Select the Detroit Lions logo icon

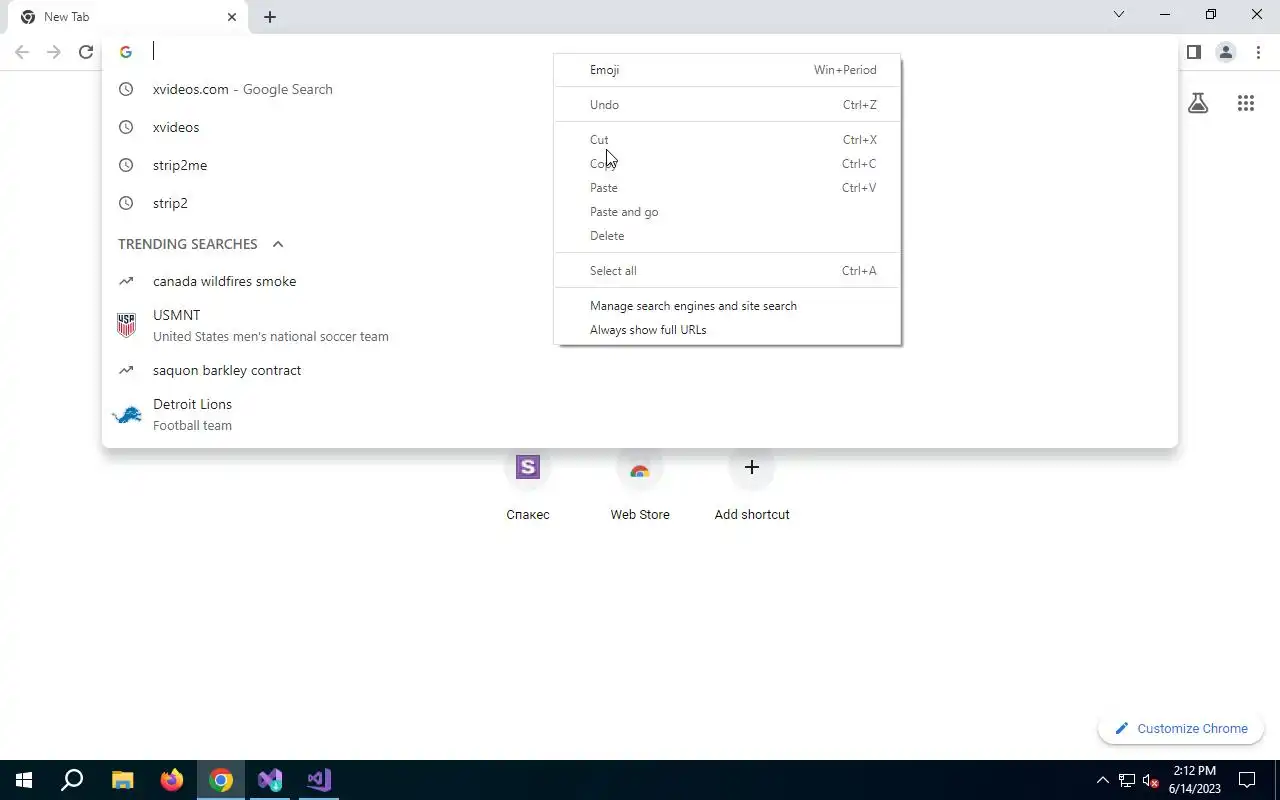point(127,414)
